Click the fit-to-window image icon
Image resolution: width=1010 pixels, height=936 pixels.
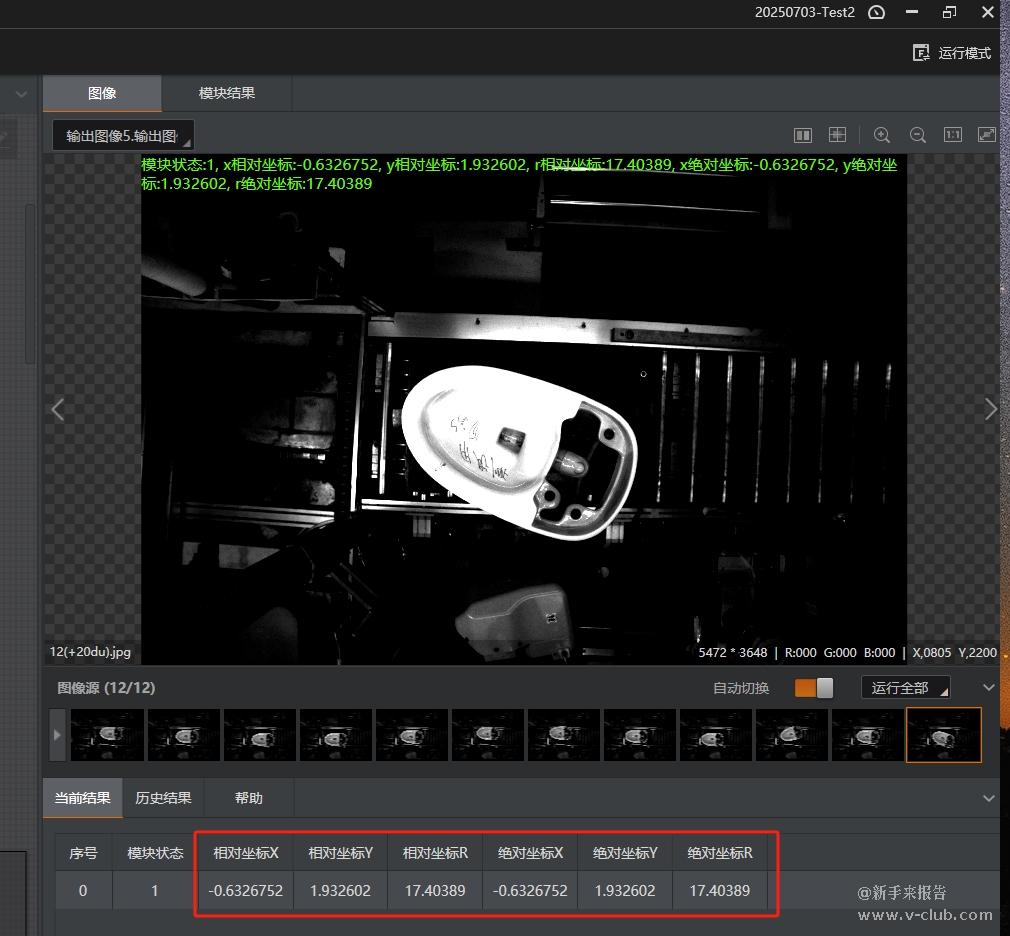[x=986, y=135]
